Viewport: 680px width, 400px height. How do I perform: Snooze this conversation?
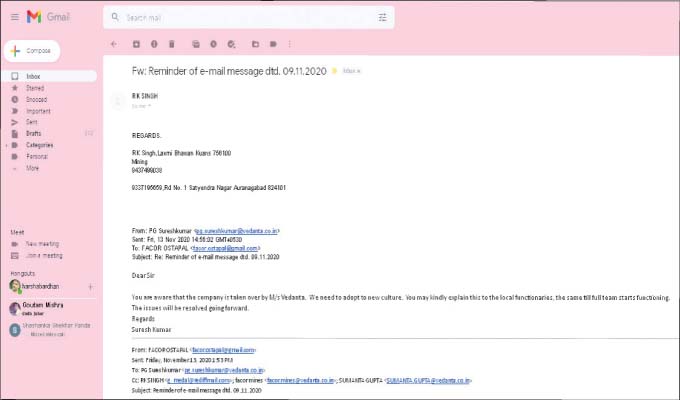213,44
